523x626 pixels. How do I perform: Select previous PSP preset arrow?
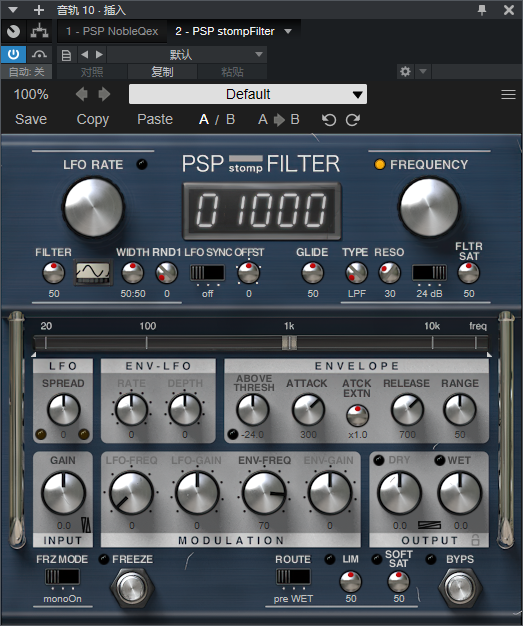[x=82, y=94]
